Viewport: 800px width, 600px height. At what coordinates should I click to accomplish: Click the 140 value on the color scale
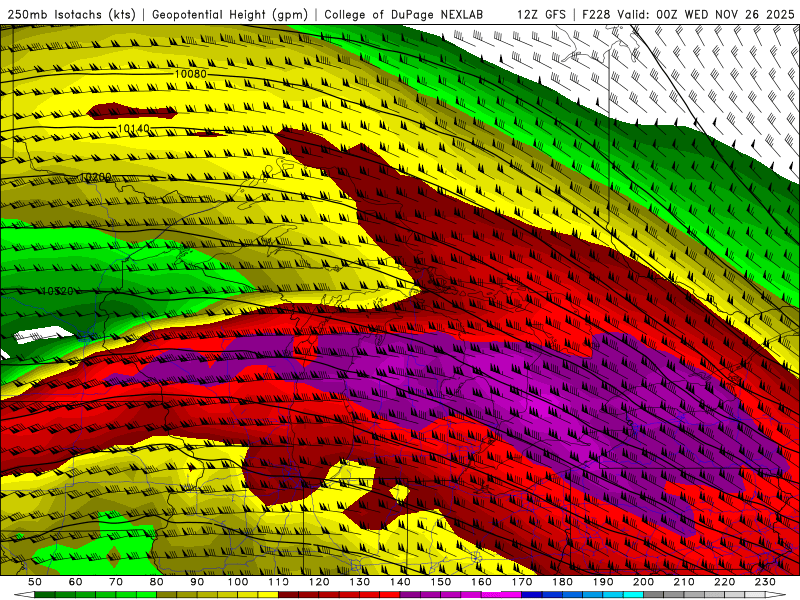tap(400, 582)
